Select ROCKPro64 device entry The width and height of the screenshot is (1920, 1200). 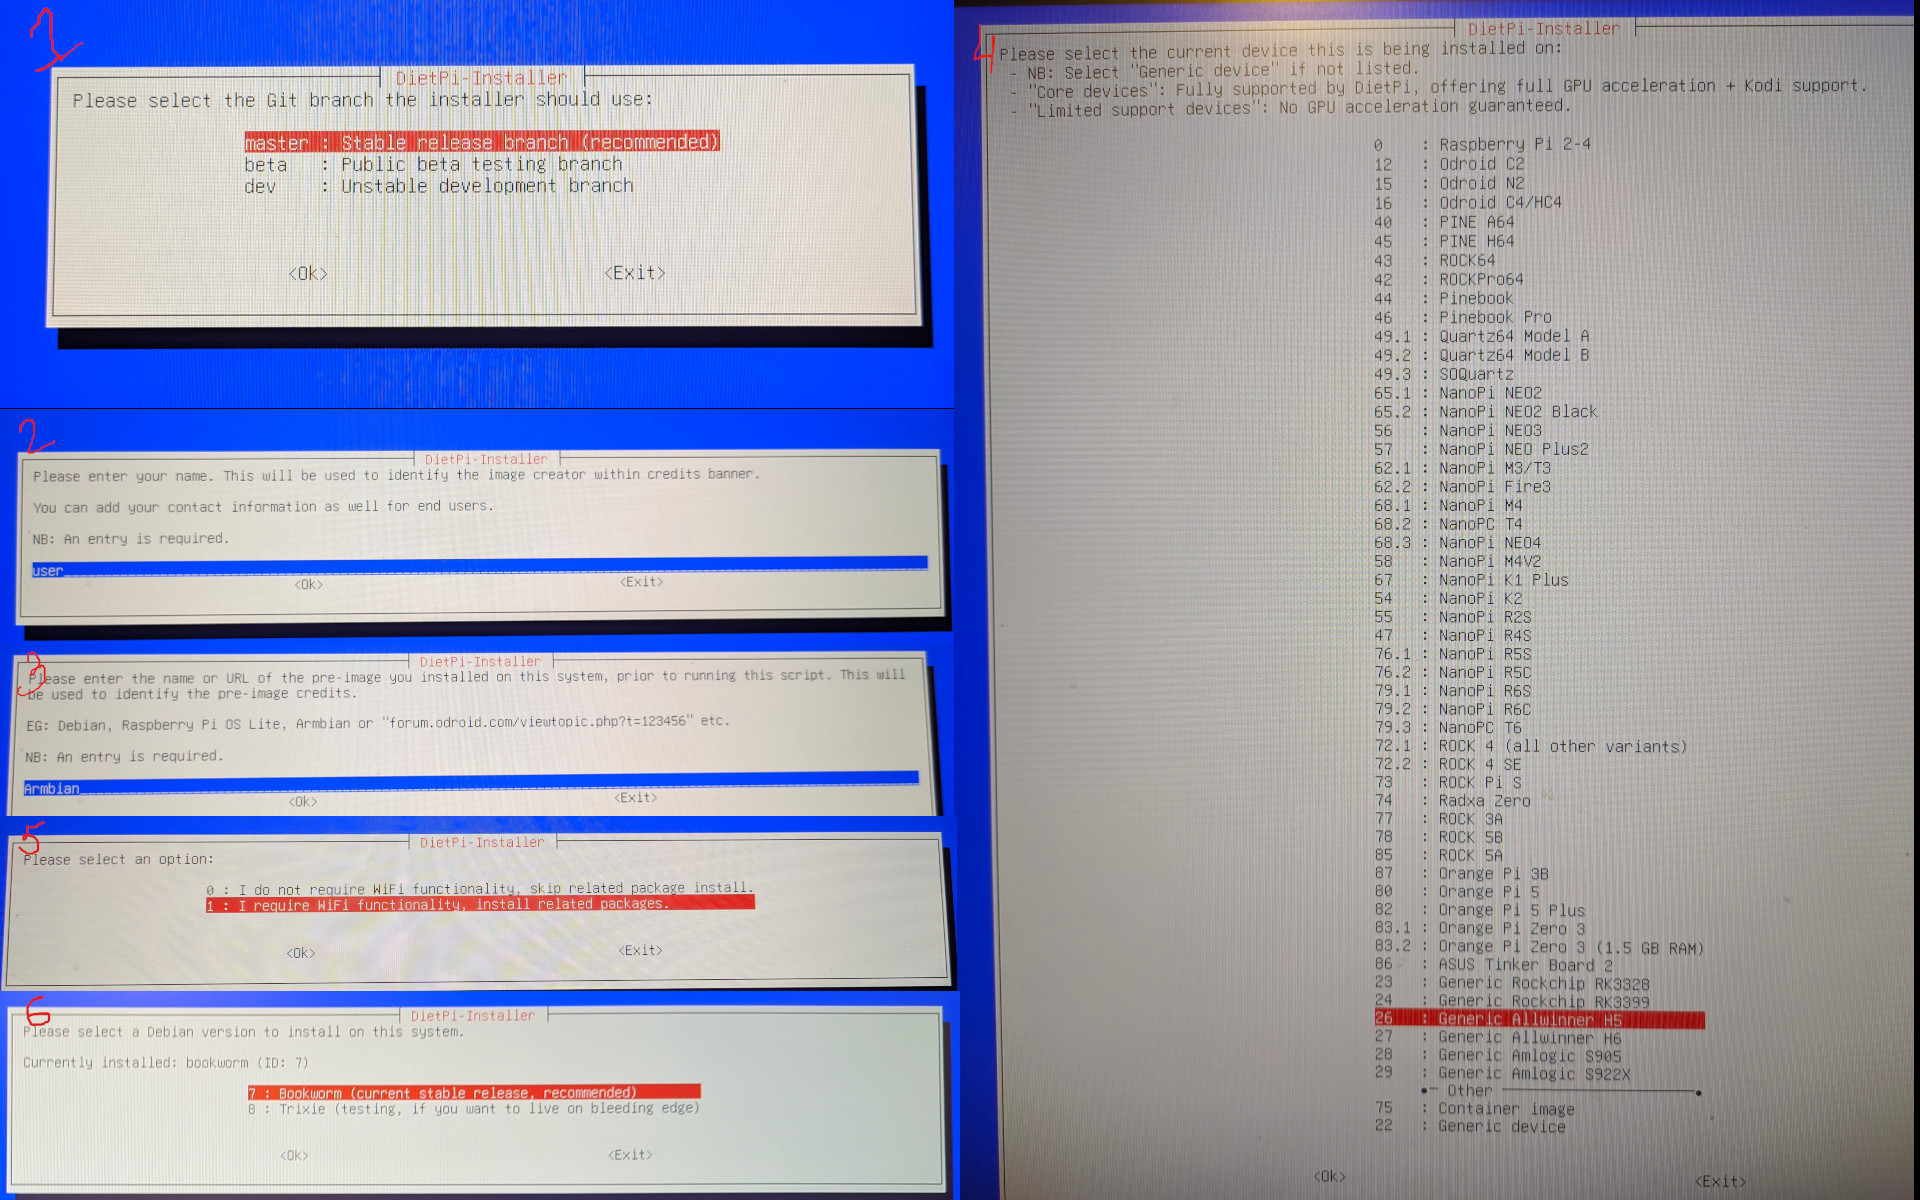click(x=1449, y=279)
